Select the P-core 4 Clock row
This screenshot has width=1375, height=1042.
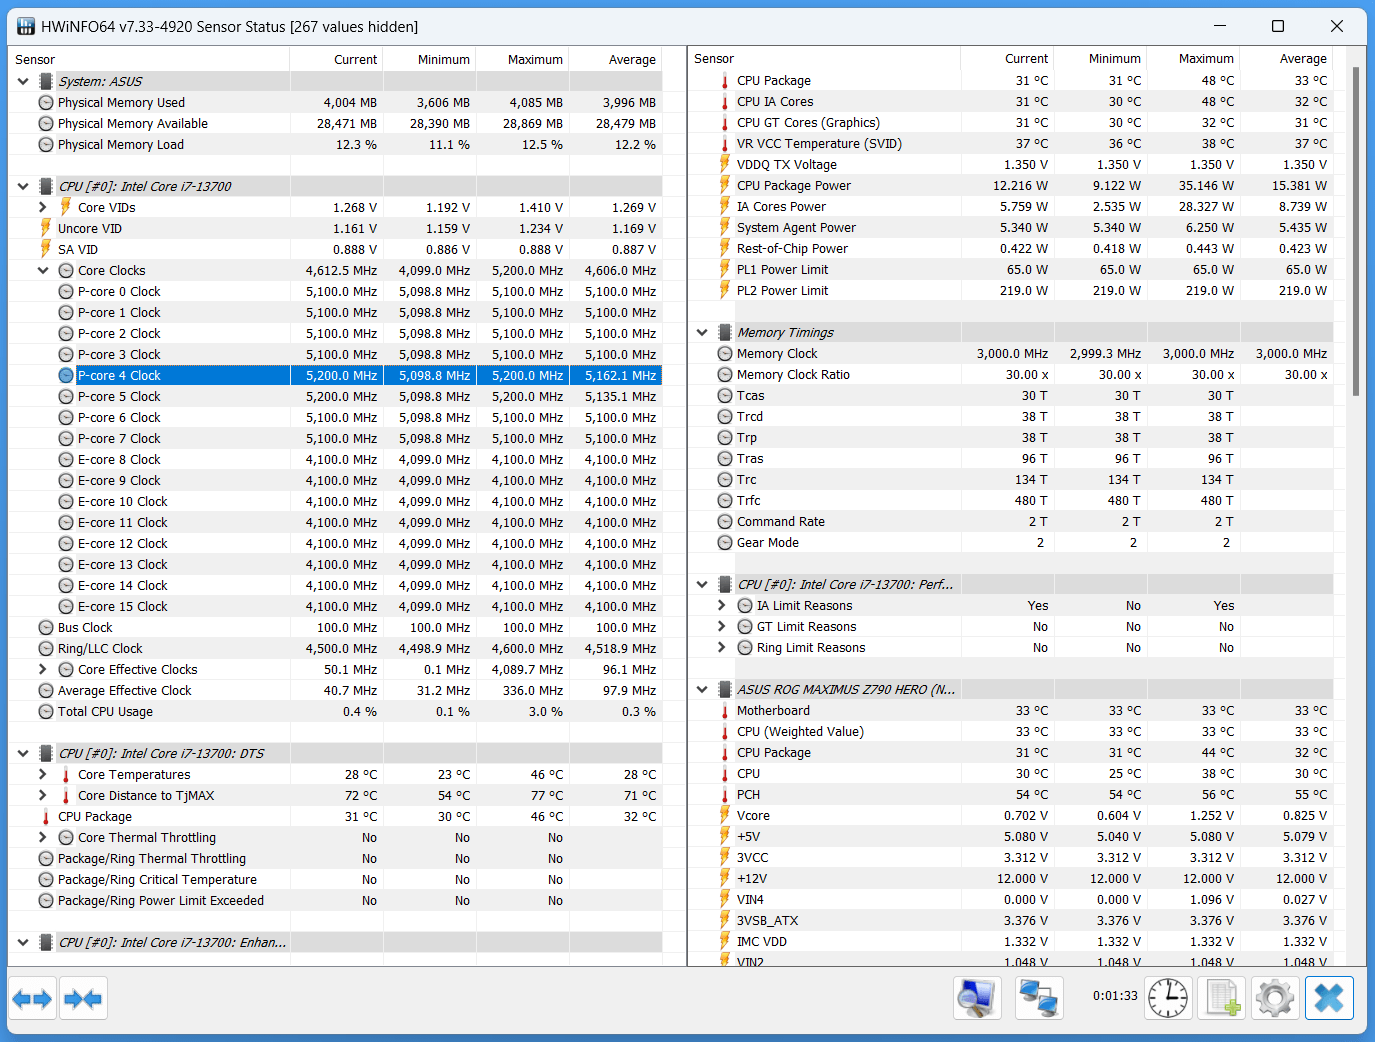(335, 375)
